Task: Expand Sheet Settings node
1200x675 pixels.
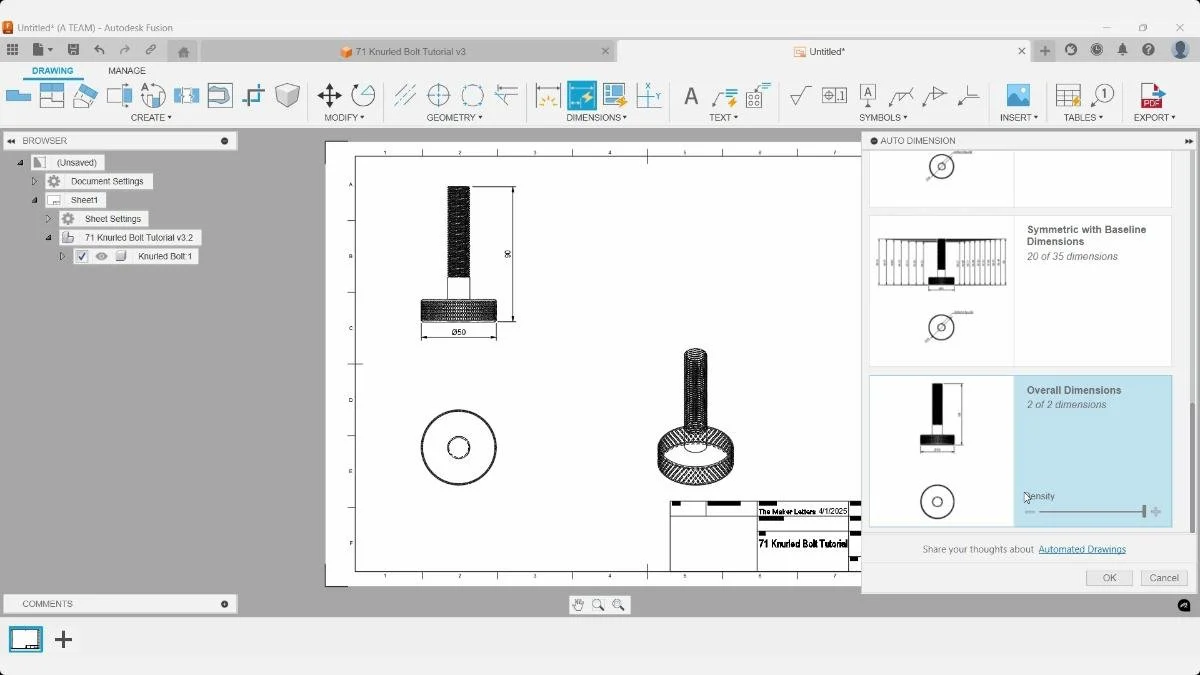Action: [x=48, y=219]
